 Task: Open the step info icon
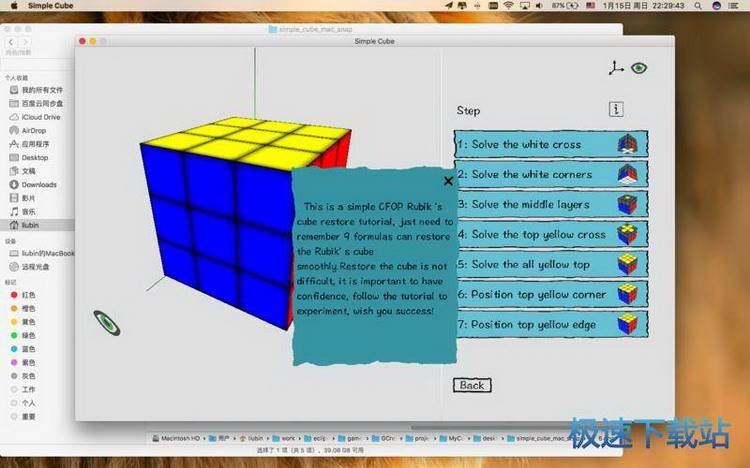[617, 110]
